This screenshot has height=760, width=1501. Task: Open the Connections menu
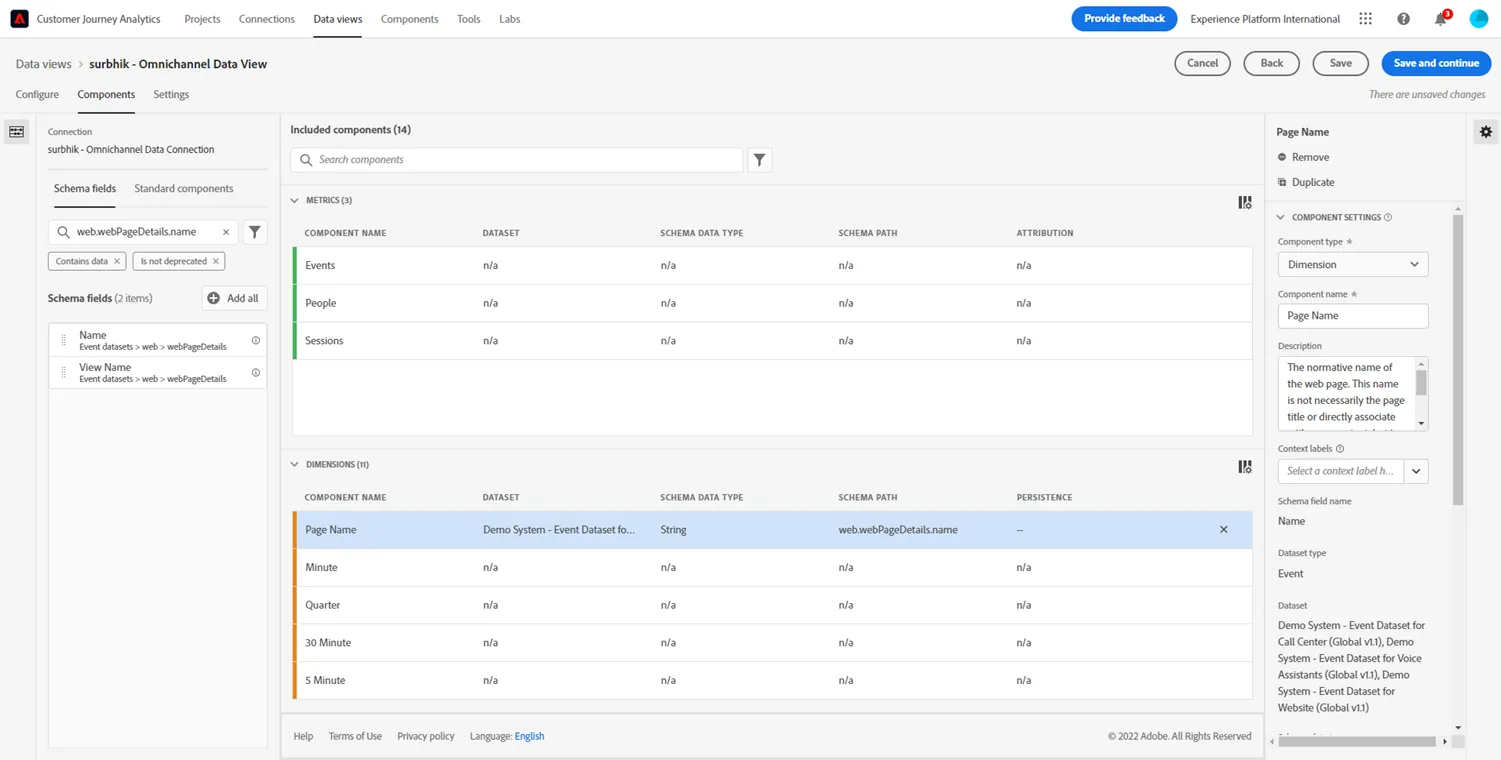[x=267, y=19]
